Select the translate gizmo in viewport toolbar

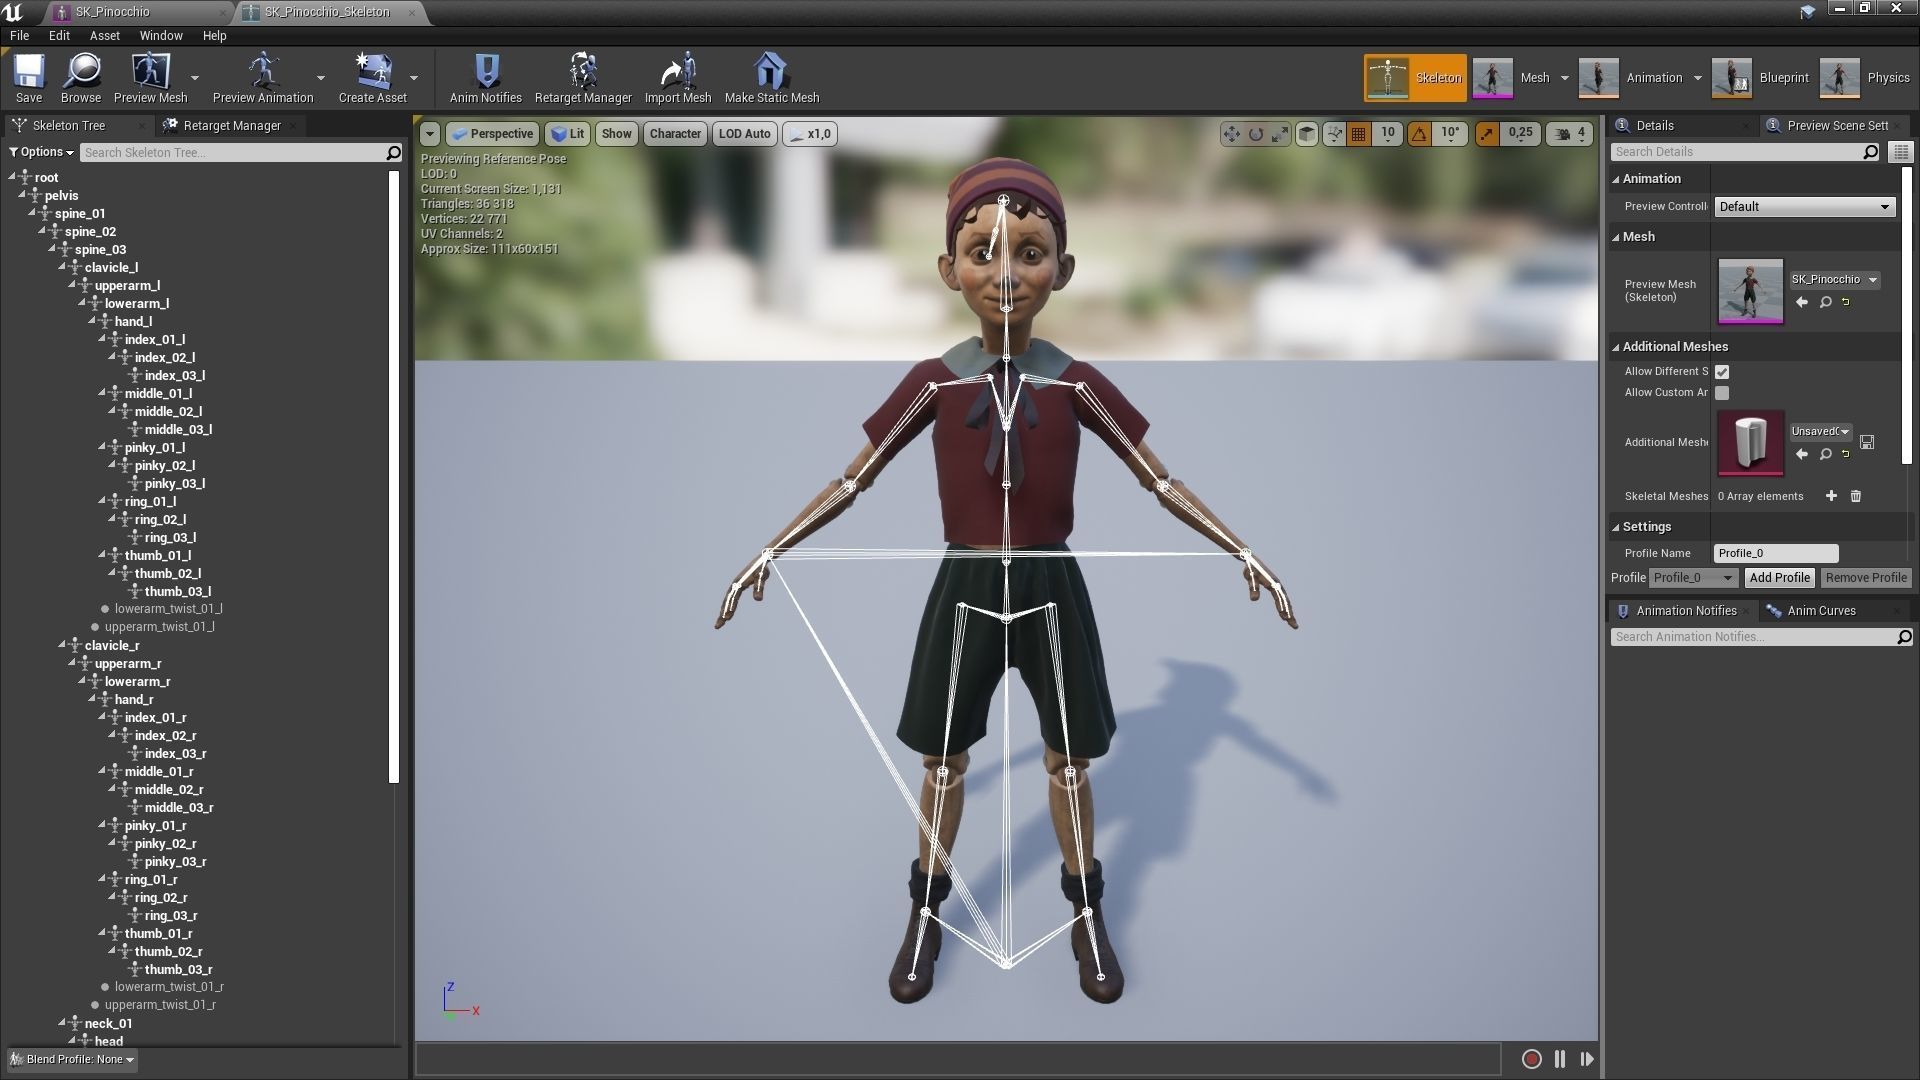click(x=1231, y=134)
